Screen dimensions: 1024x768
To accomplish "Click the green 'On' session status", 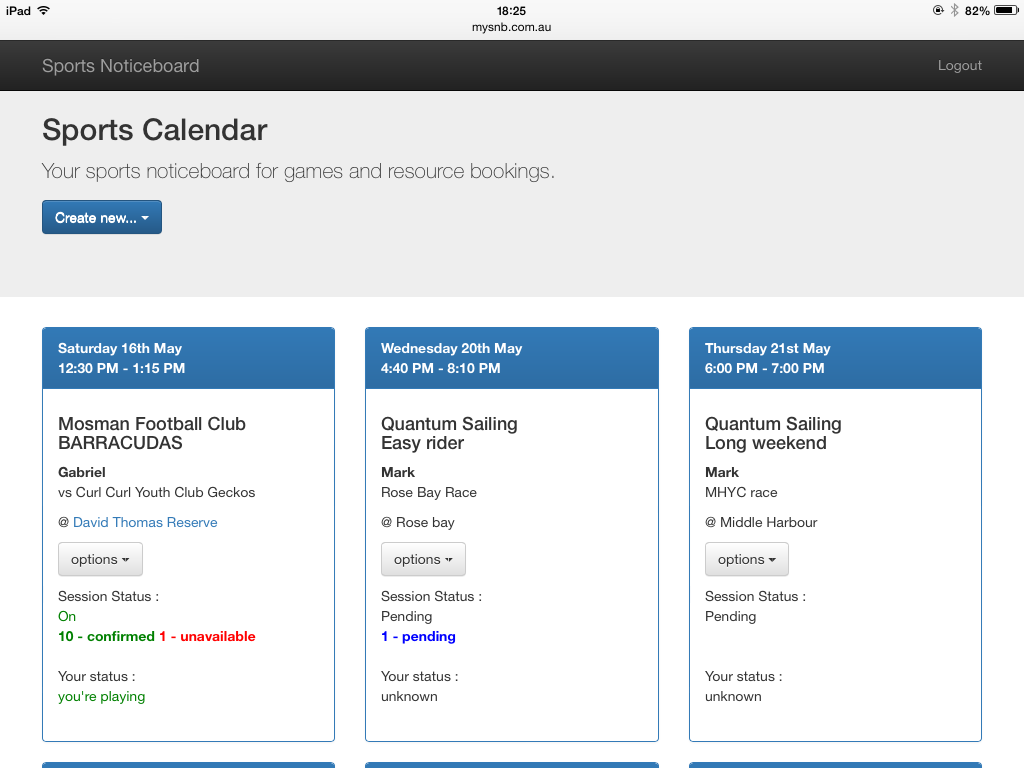I will tap(67, 616).
